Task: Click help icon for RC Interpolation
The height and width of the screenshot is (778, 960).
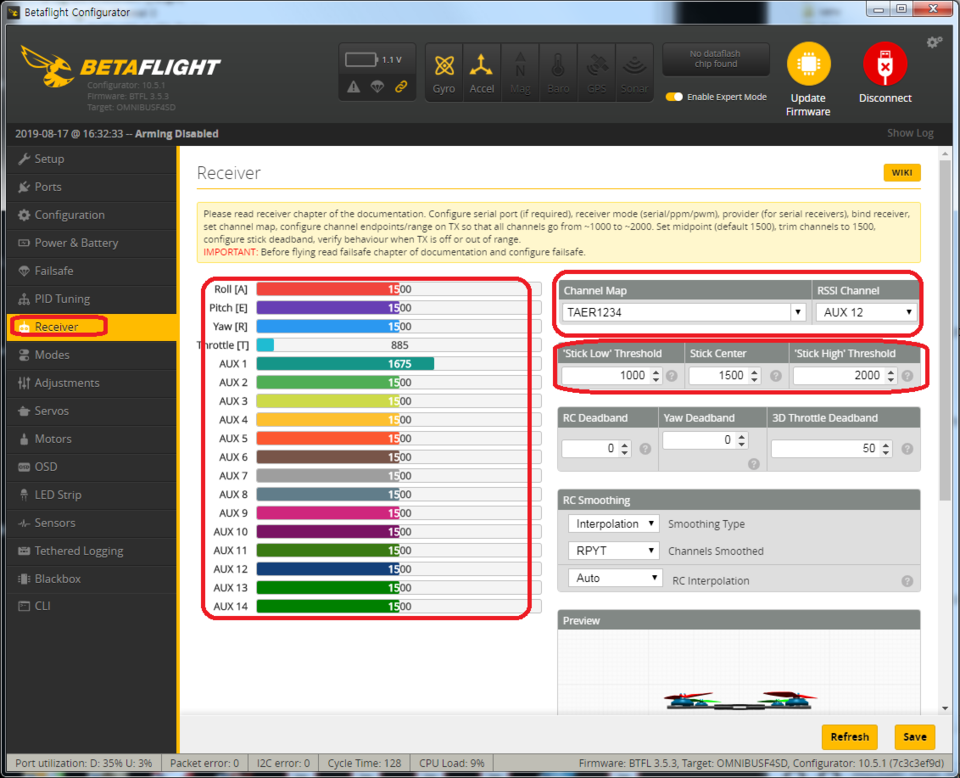Action: (x=907, y=581)
